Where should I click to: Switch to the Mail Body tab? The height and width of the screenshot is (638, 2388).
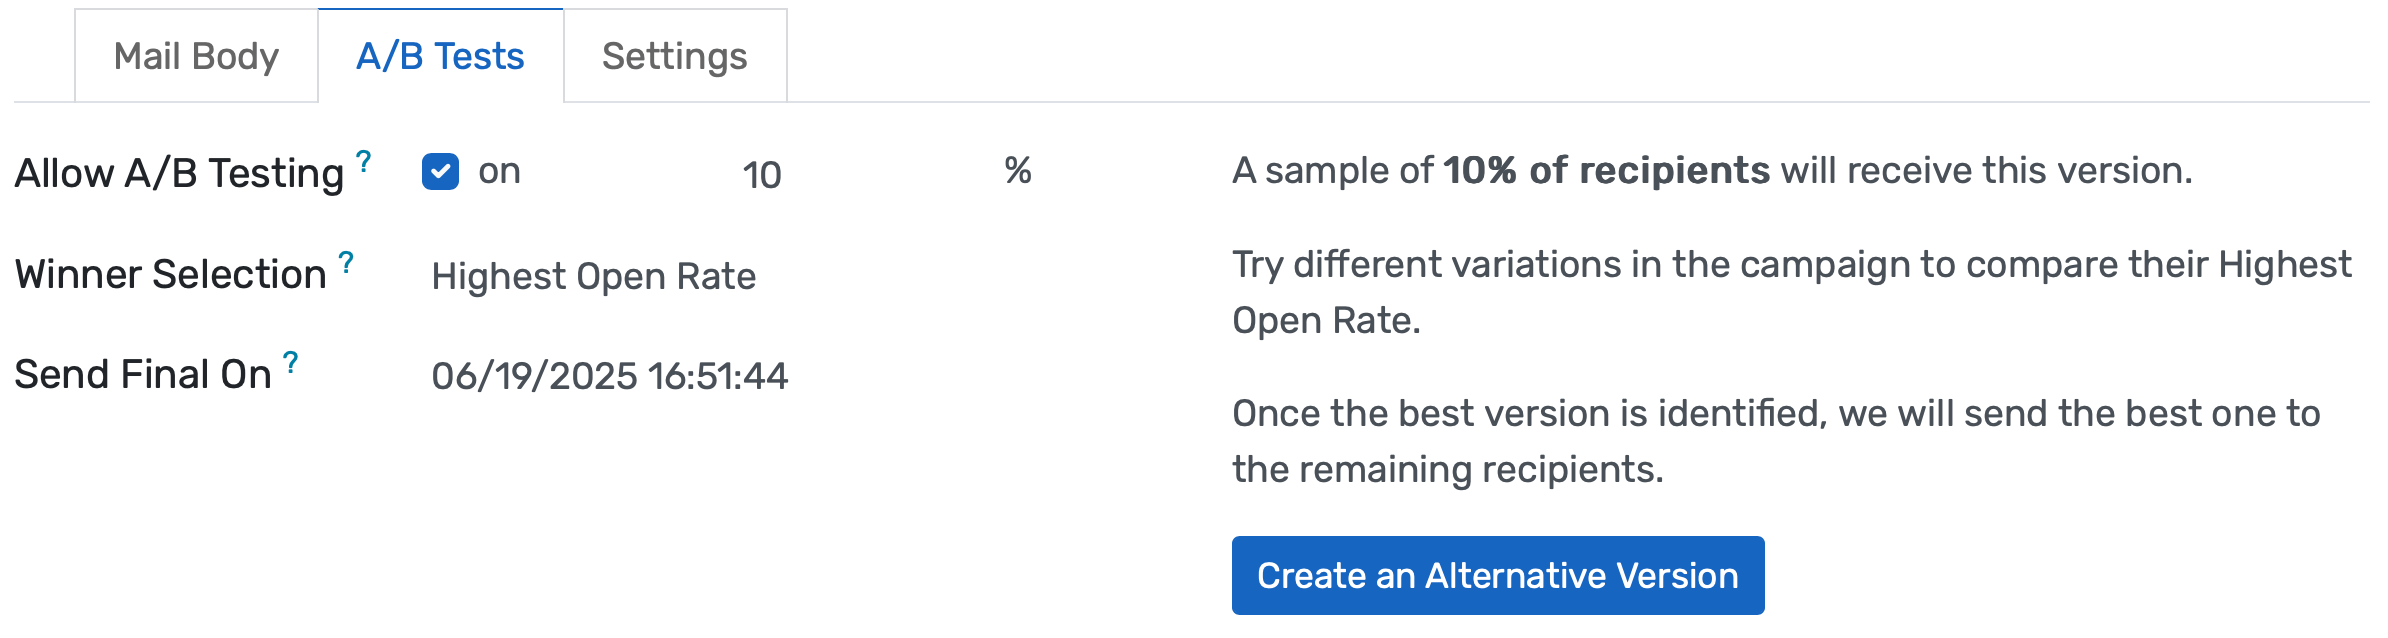pyautogui.click(x=195, y=56)
